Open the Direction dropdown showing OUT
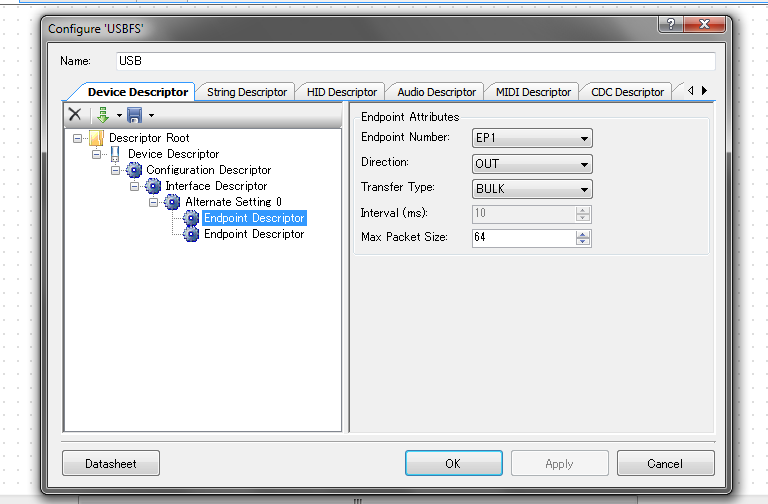Image resolution: width=768 pixels, height=504 pixels. (x=532, y=164)
